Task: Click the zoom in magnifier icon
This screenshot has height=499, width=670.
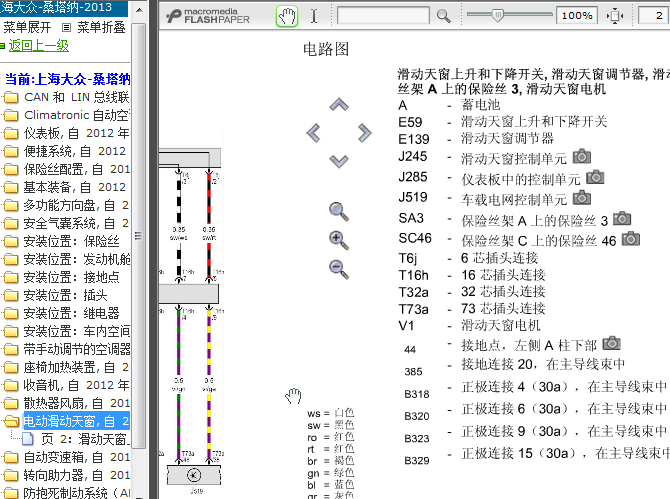Action: tap(339, 240)
